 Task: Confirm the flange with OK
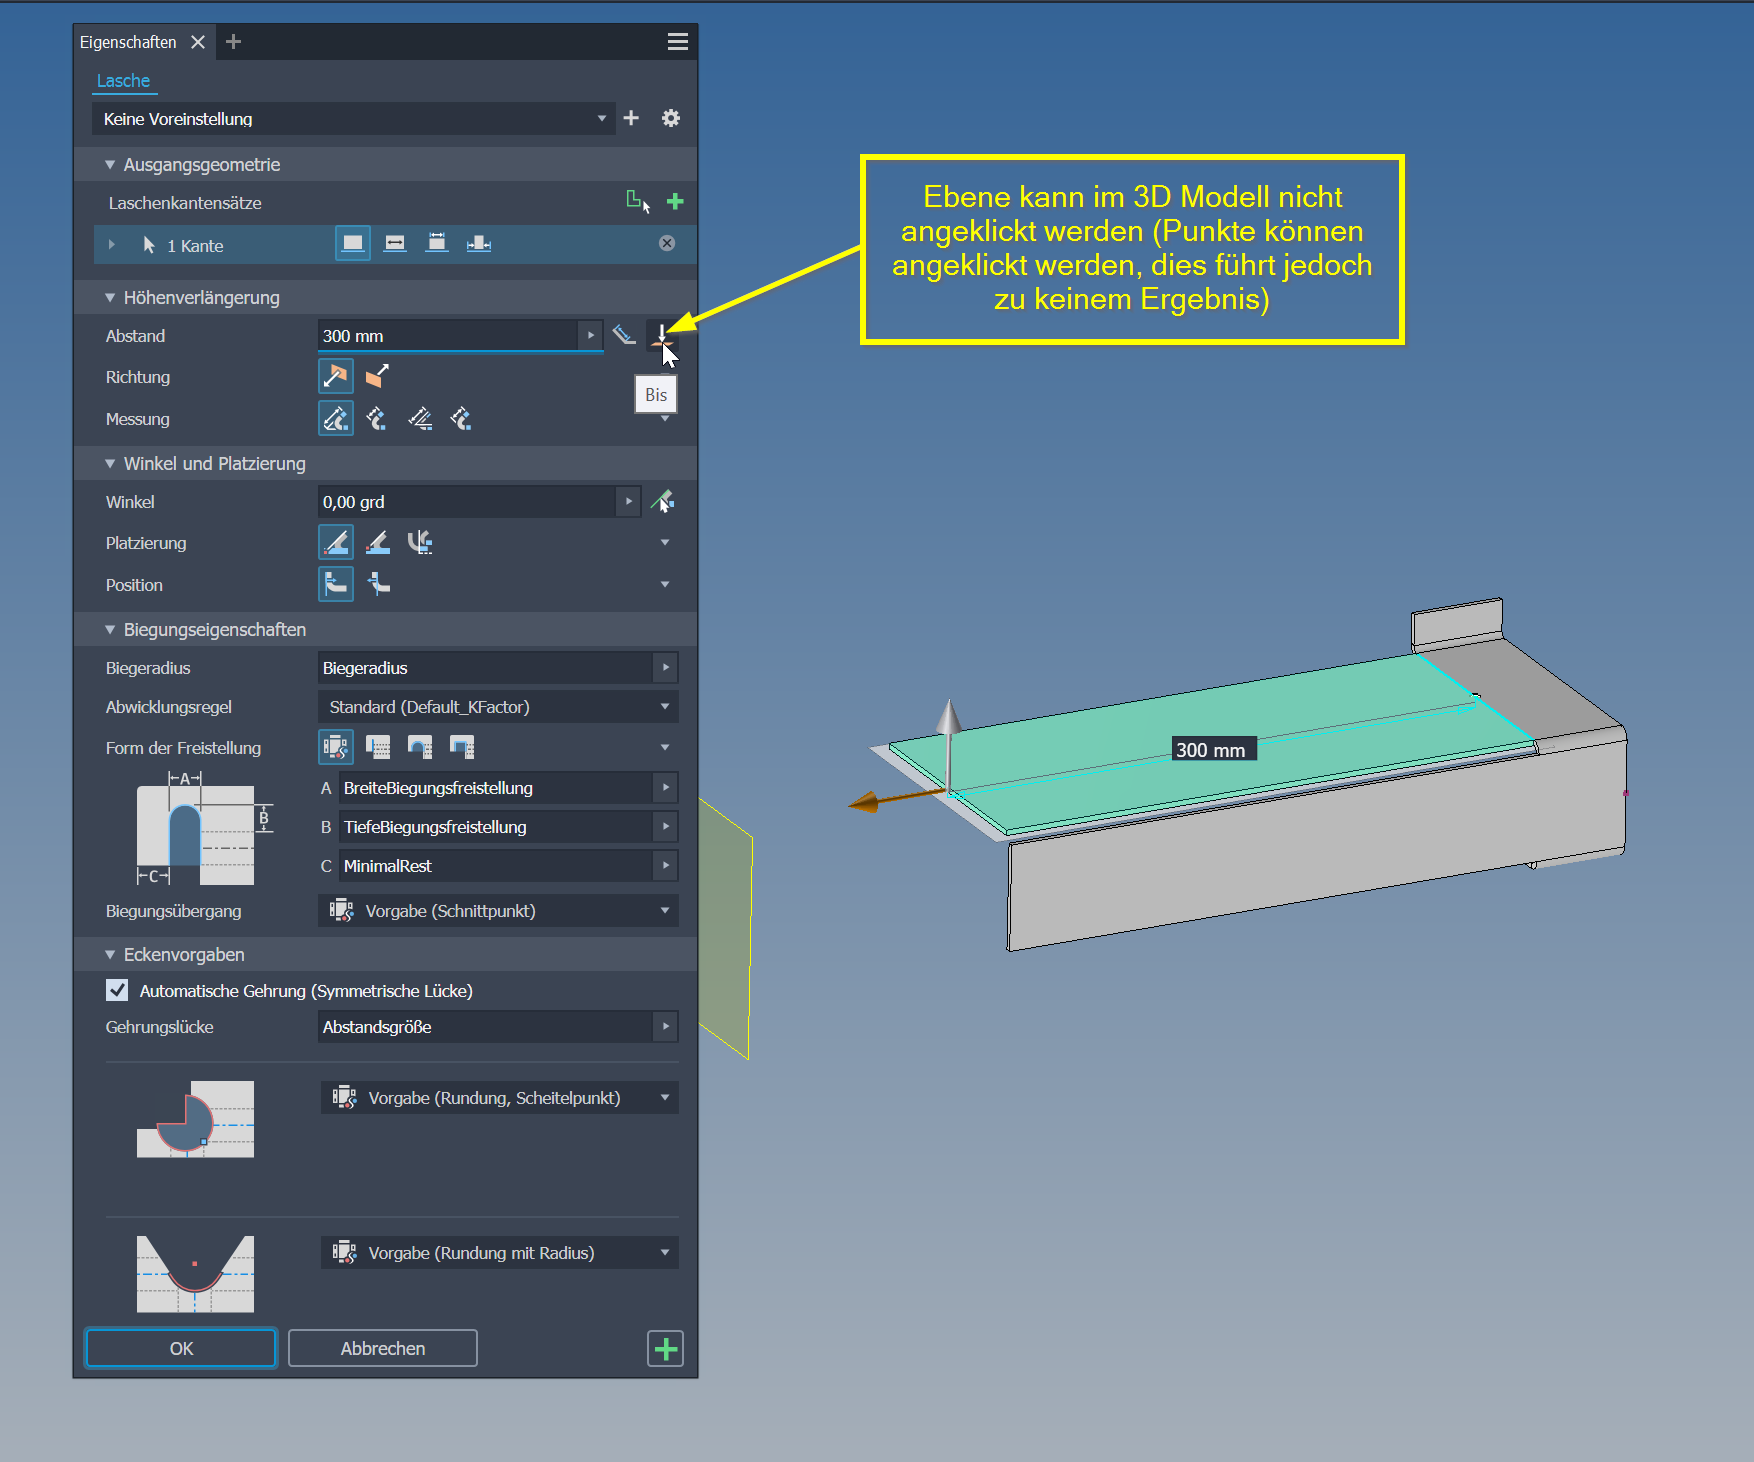click(181, 1348)
